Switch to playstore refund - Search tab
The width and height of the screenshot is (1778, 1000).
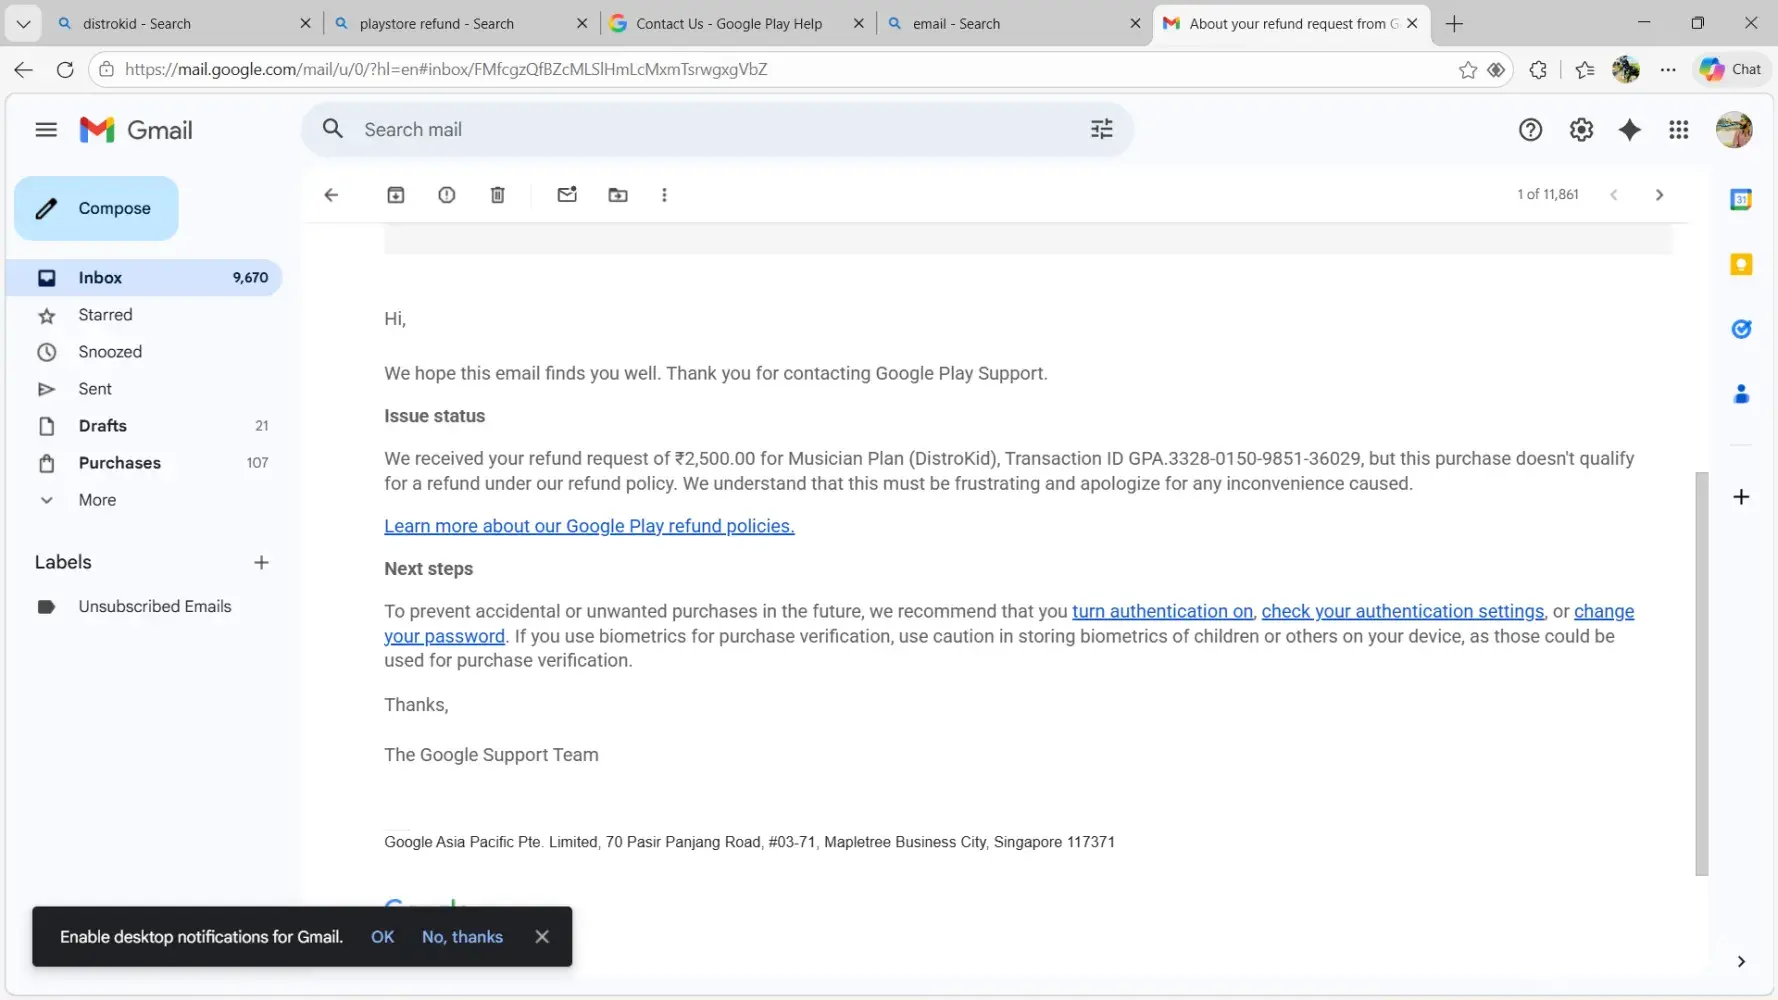point(461,23)
